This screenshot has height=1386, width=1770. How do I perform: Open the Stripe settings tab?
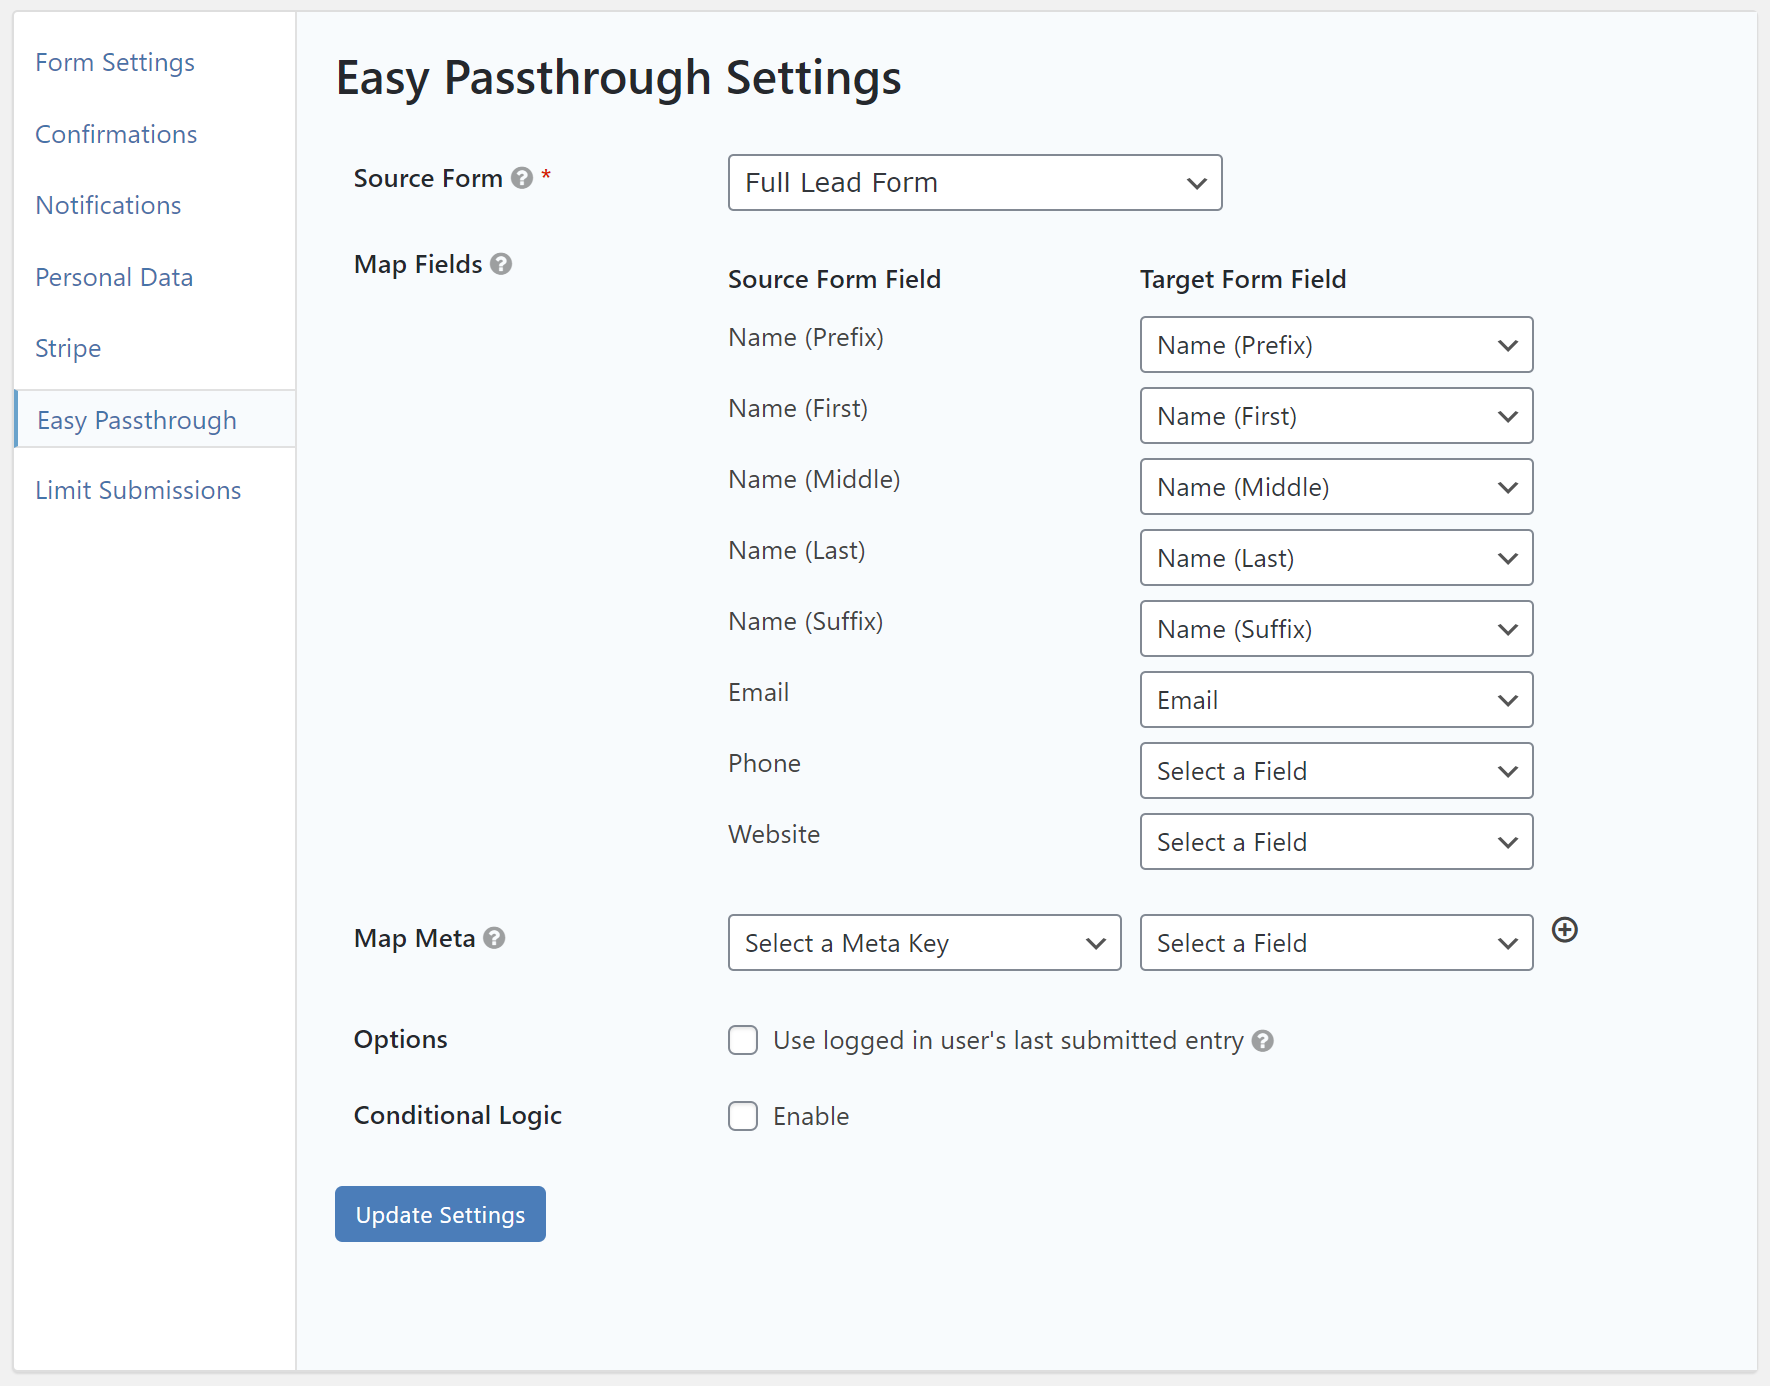tap(68, 348)
